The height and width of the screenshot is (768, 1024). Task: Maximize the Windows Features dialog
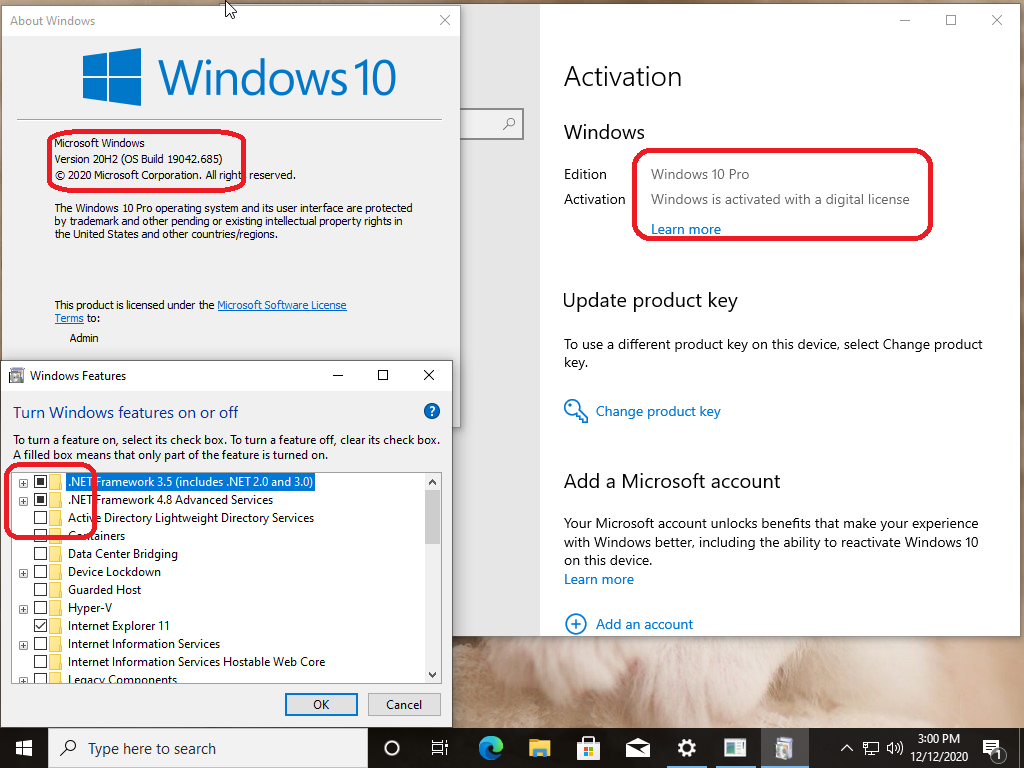(x=383, y=375)
